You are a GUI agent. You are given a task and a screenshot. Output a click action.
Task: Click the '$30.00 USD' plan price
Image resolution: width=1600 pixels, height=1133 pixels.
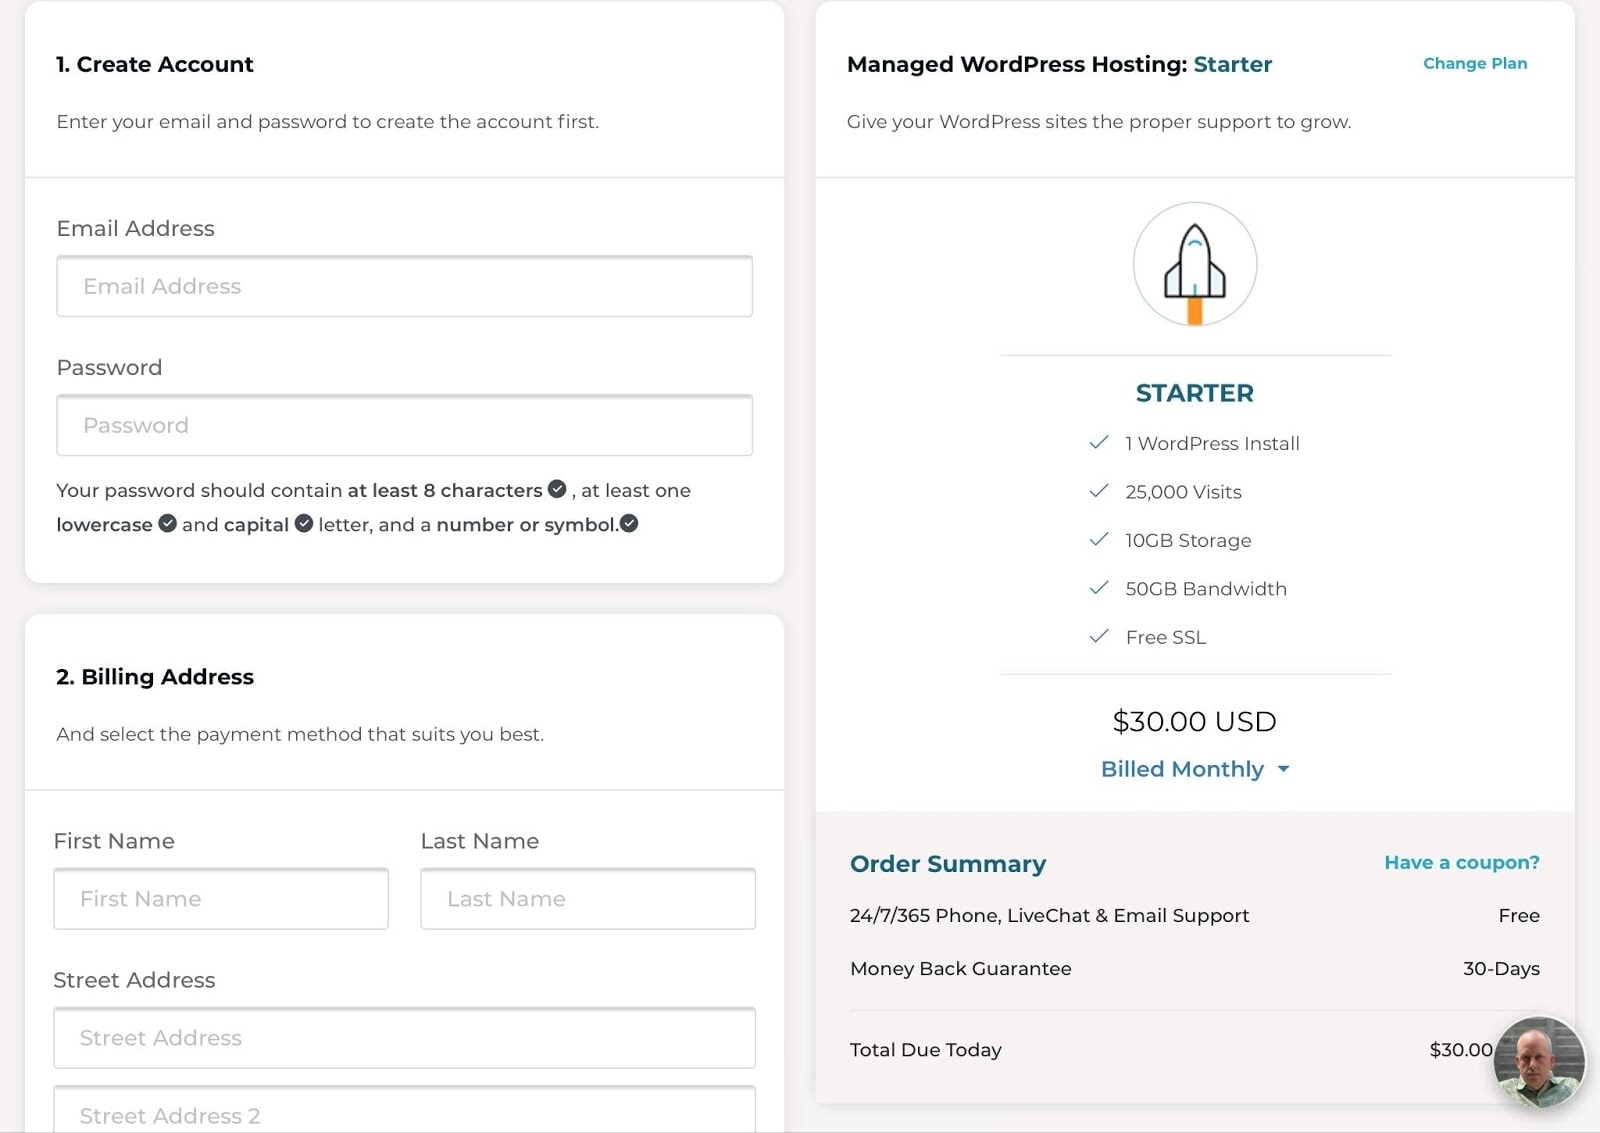coord(1194,721)
